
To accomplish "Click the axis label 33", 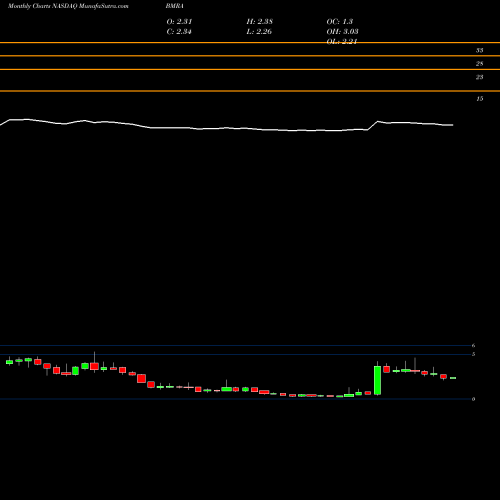I will click(x=479, y=50).
